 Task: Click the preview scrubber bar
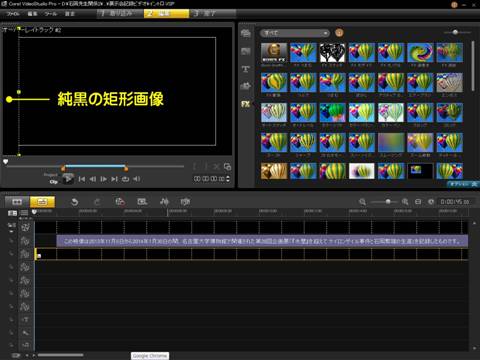click(x=95, y=166)
